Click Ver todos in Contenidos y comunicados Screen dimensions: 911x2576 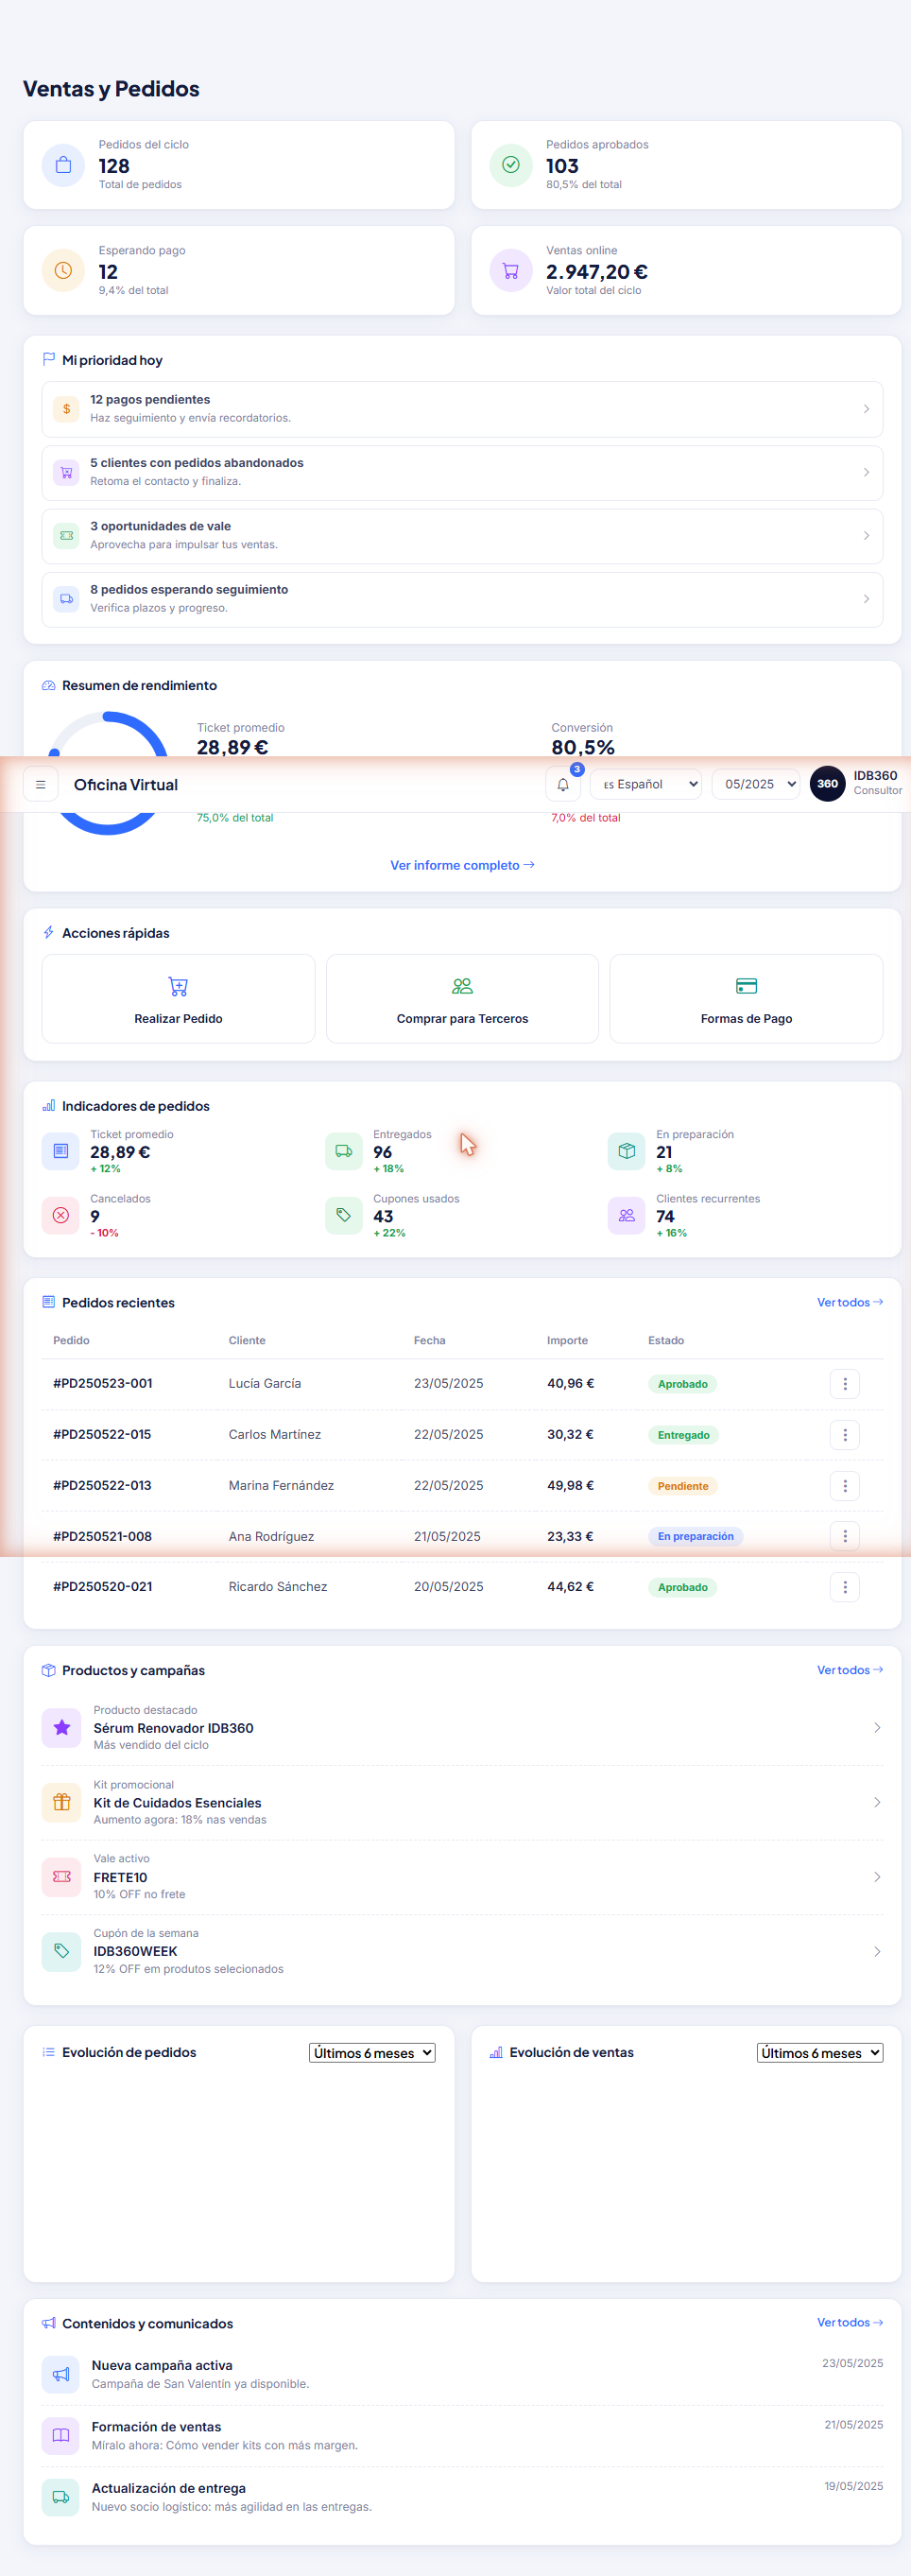tap(850, 2323)
